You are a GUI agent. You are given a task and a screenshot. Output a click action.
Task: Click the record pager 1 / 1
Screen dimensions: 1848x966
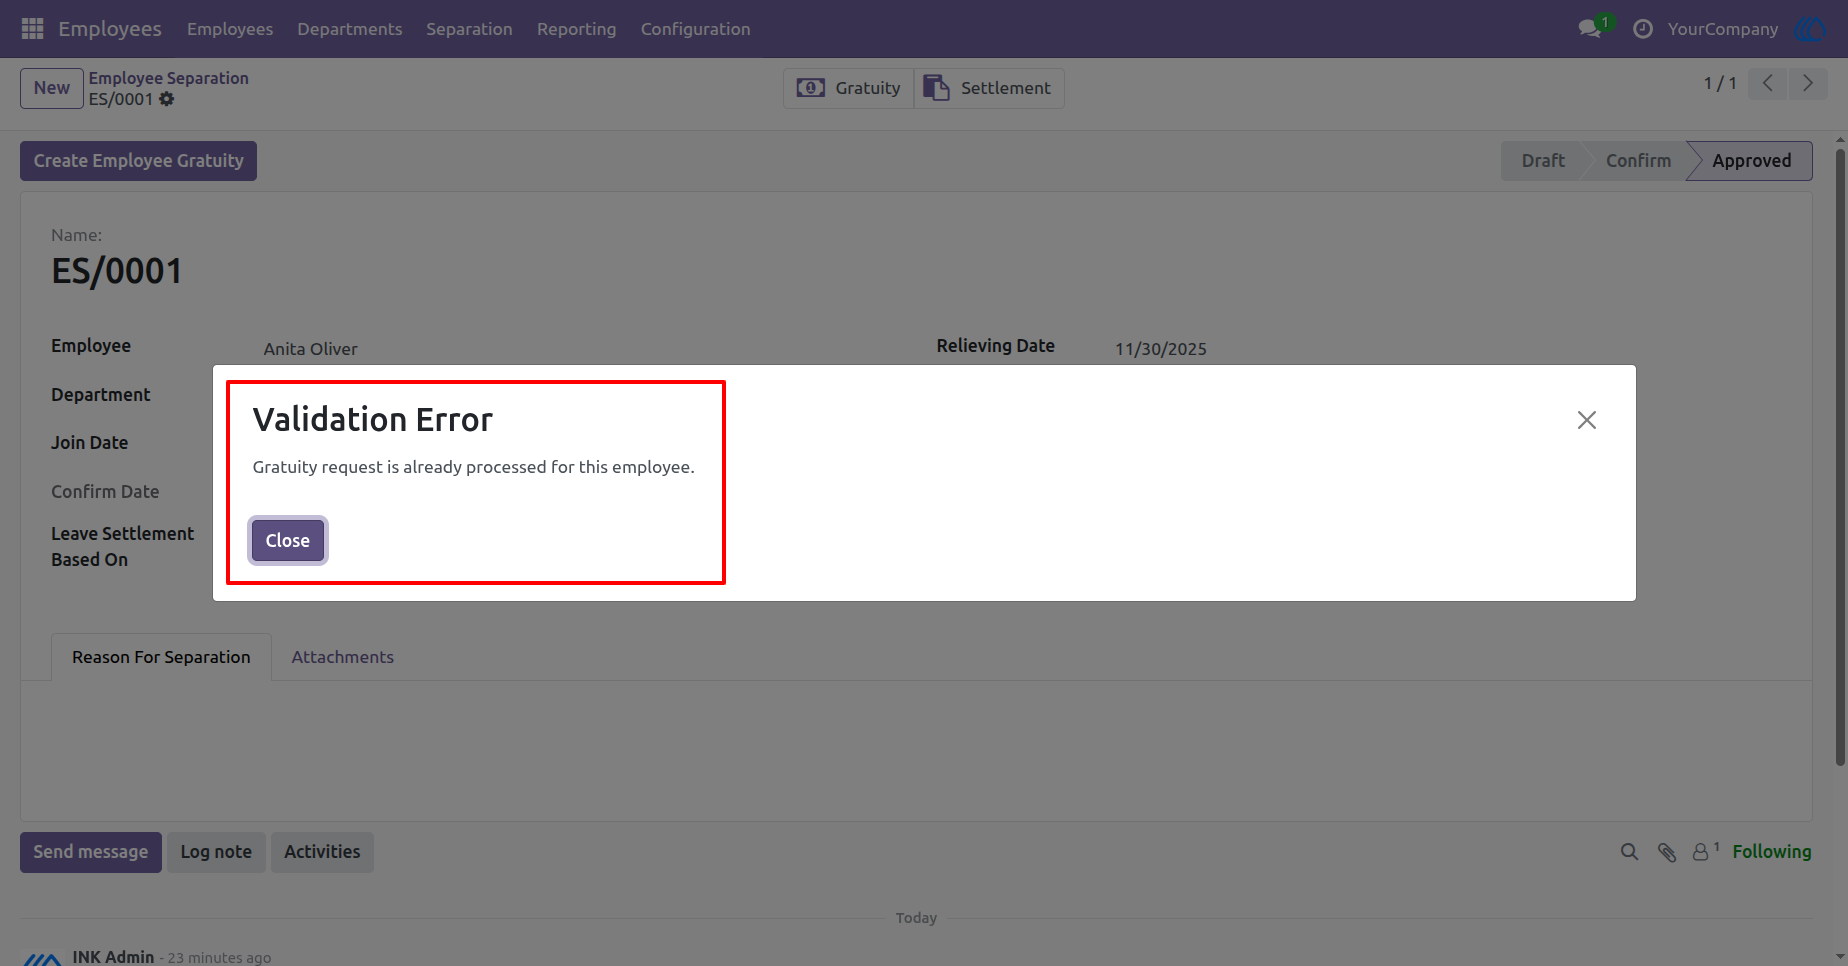[1720, 84]
